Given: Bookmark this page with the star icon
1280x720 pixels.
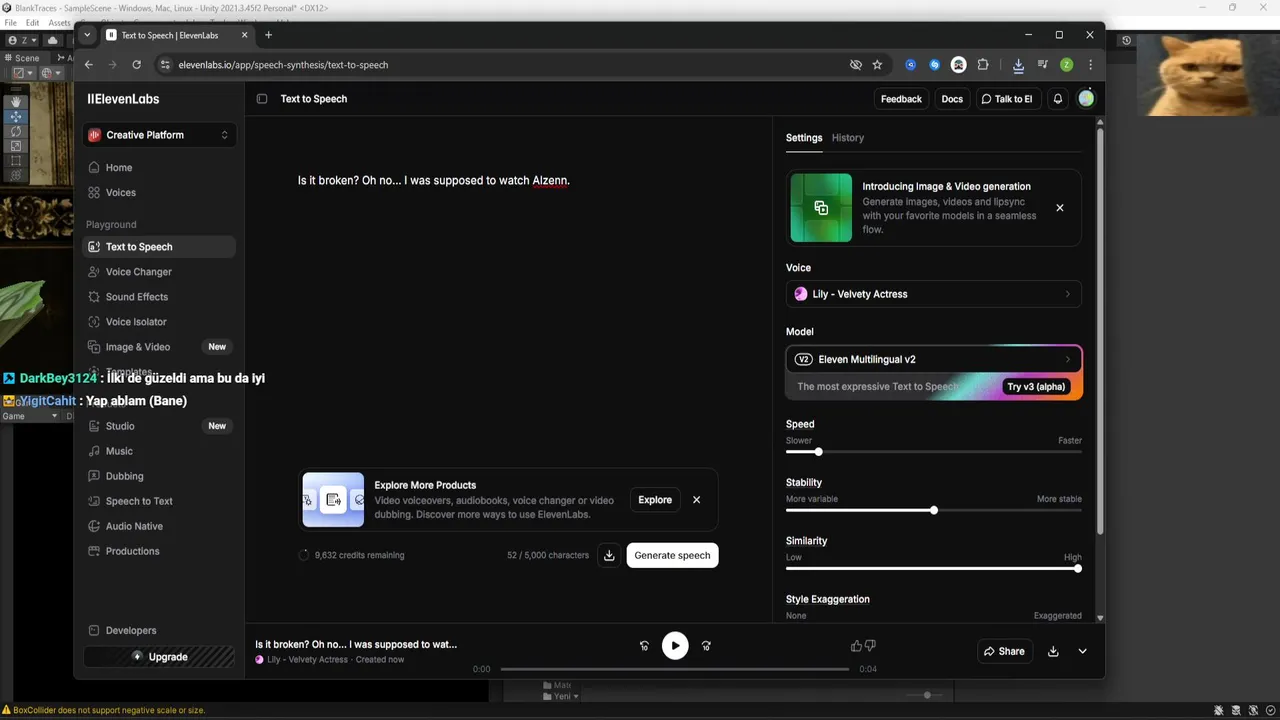Looking at the screenshot, I should coord(877,65).
